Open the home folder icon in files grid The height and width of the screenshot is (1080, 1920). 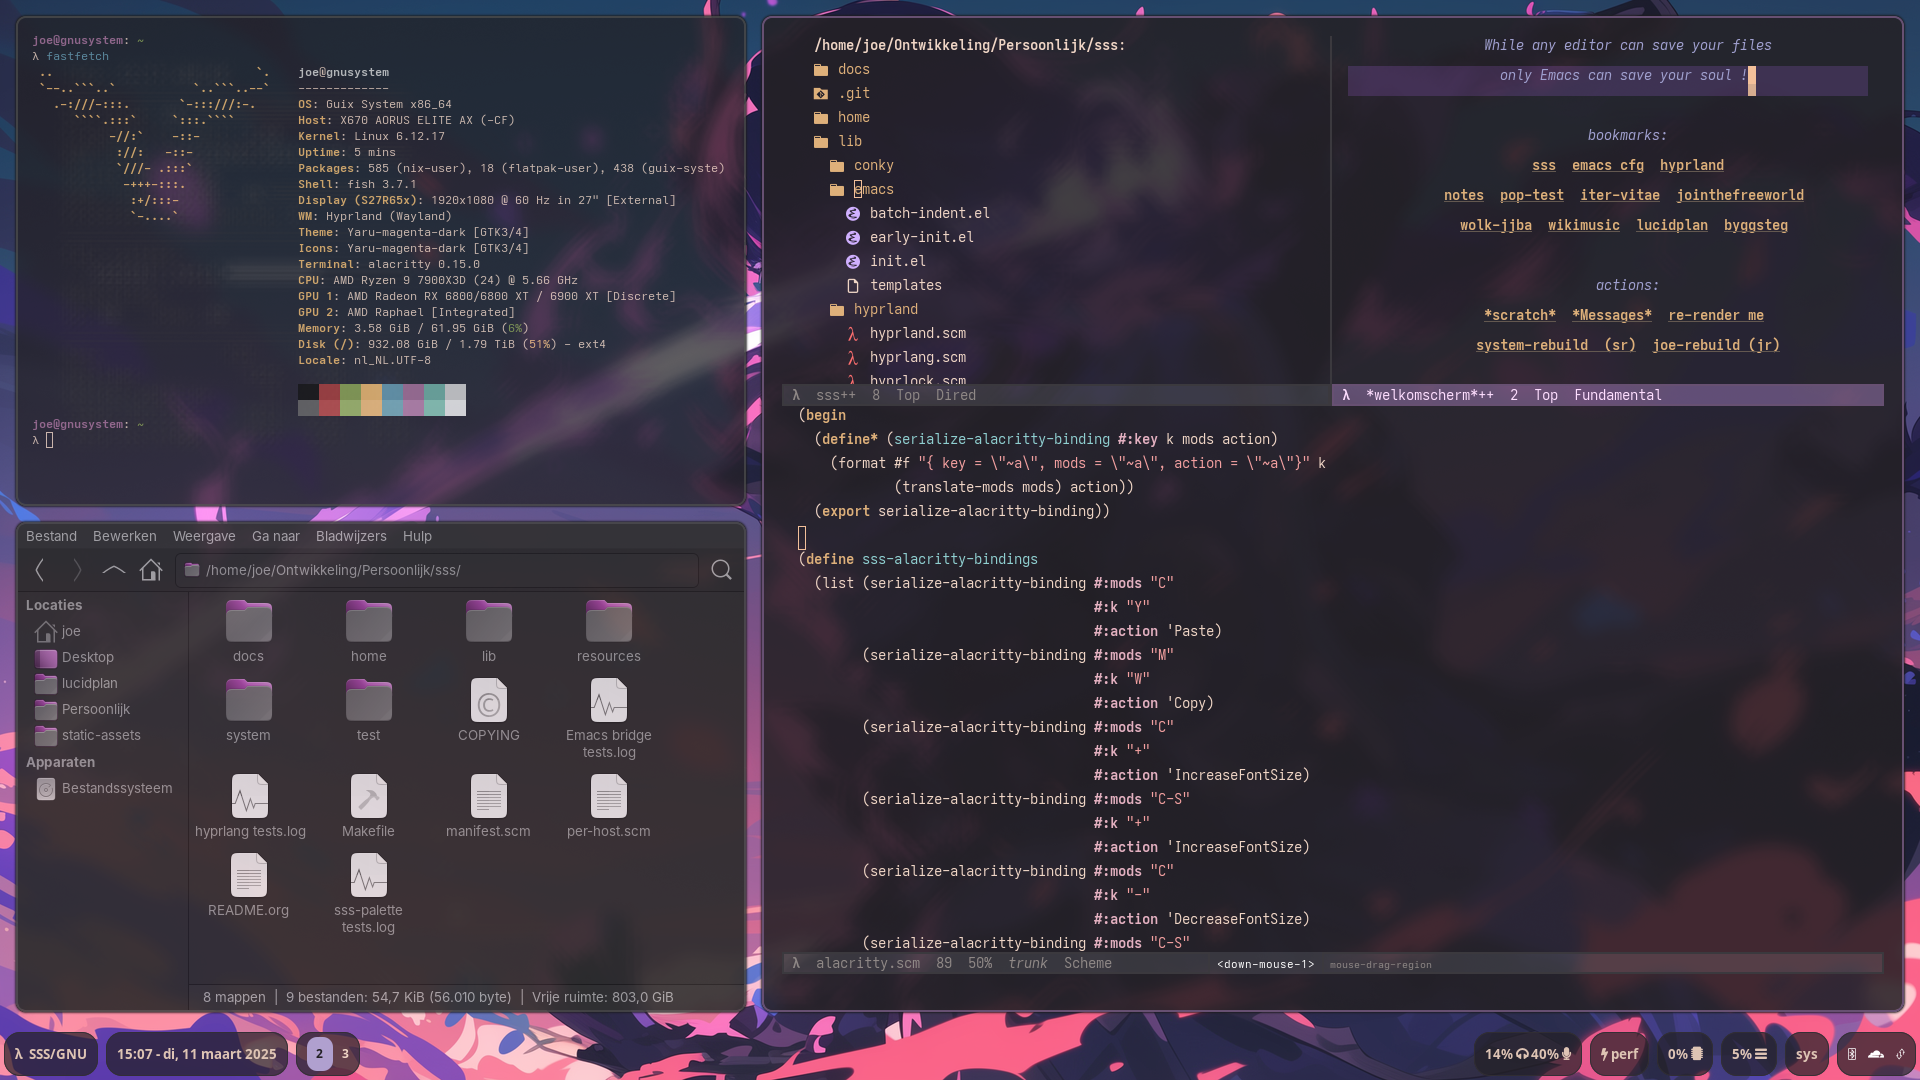pyautogui.click(x=368, y=622)
